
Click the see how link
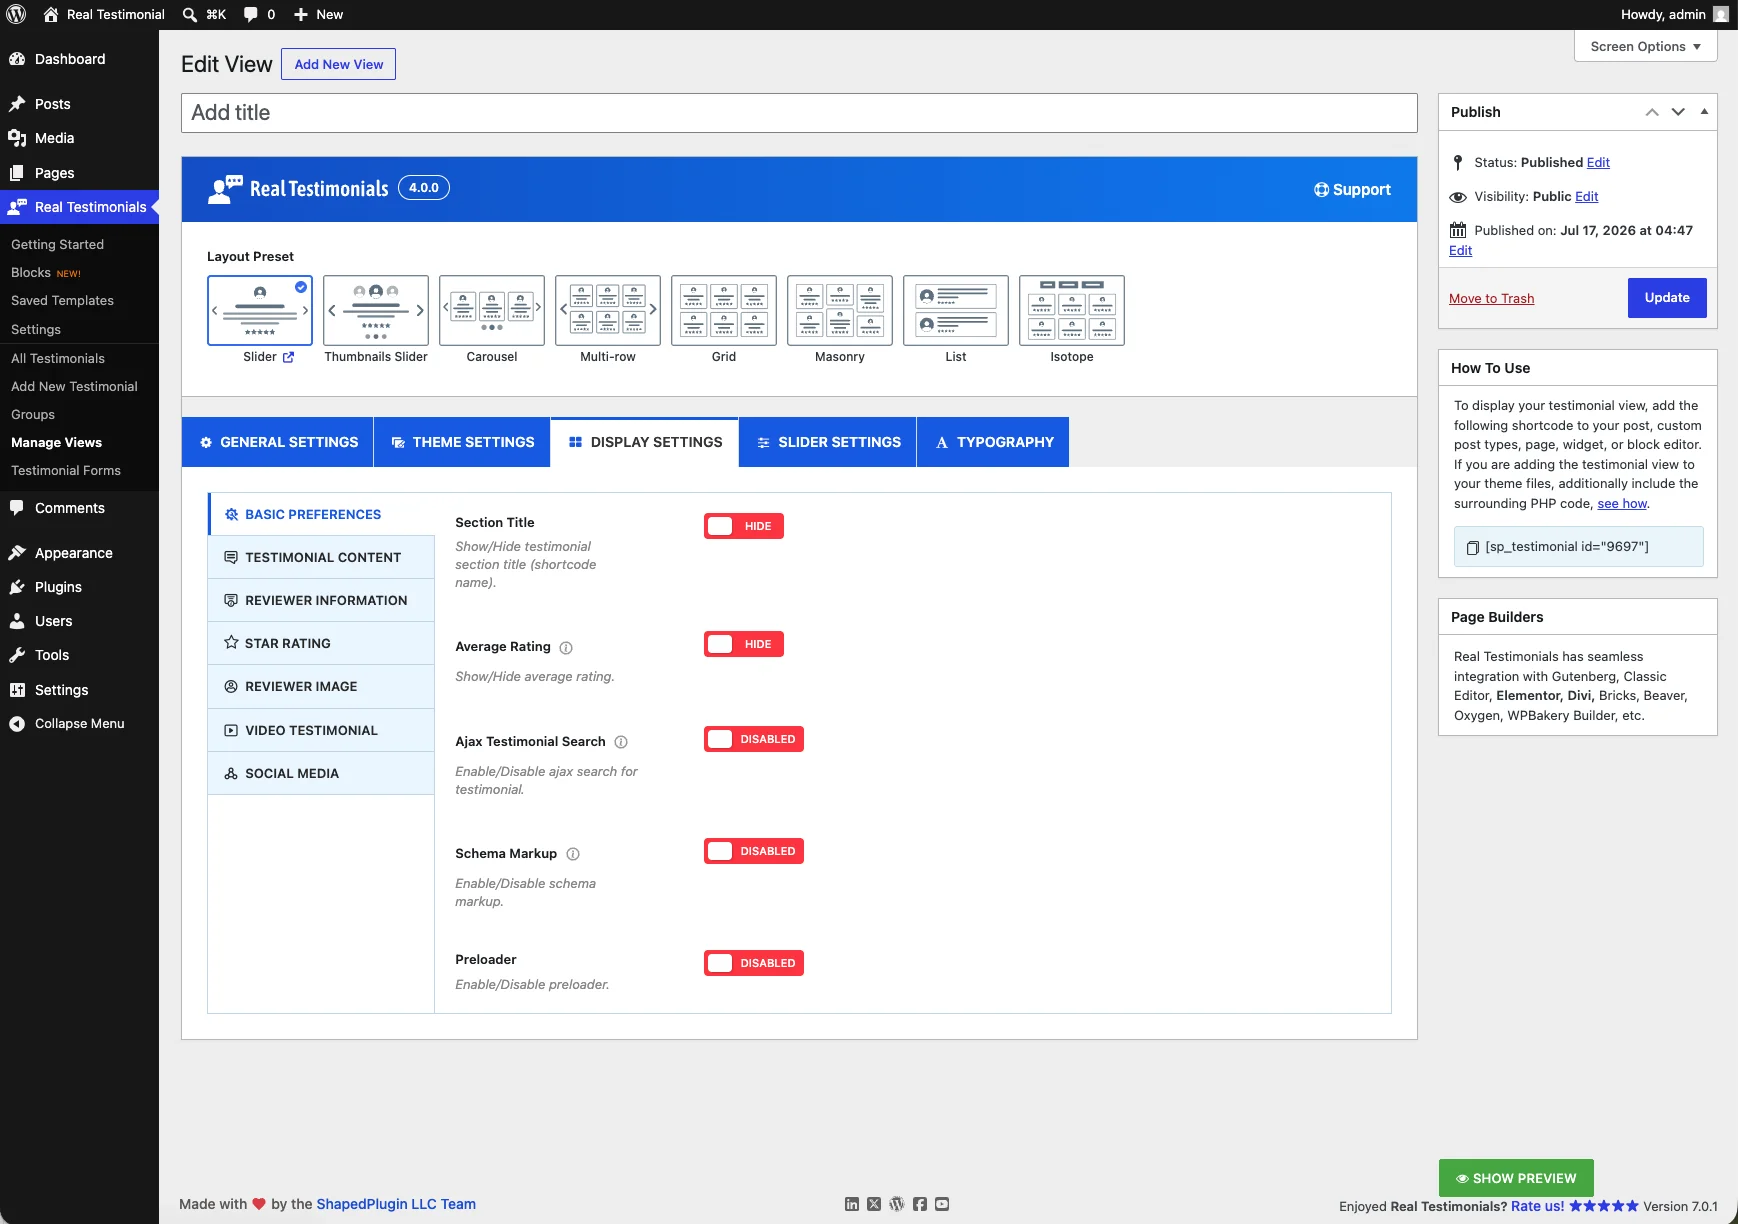click(1622, 503)
